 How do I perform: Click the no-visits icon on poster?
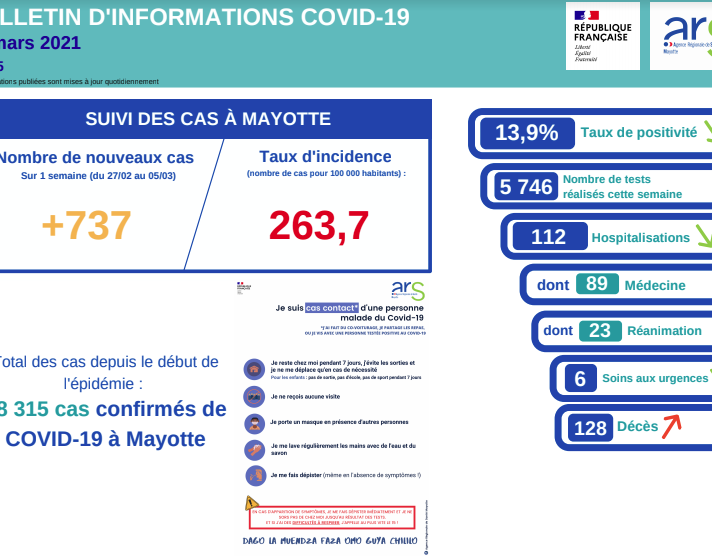pos(254,396)
